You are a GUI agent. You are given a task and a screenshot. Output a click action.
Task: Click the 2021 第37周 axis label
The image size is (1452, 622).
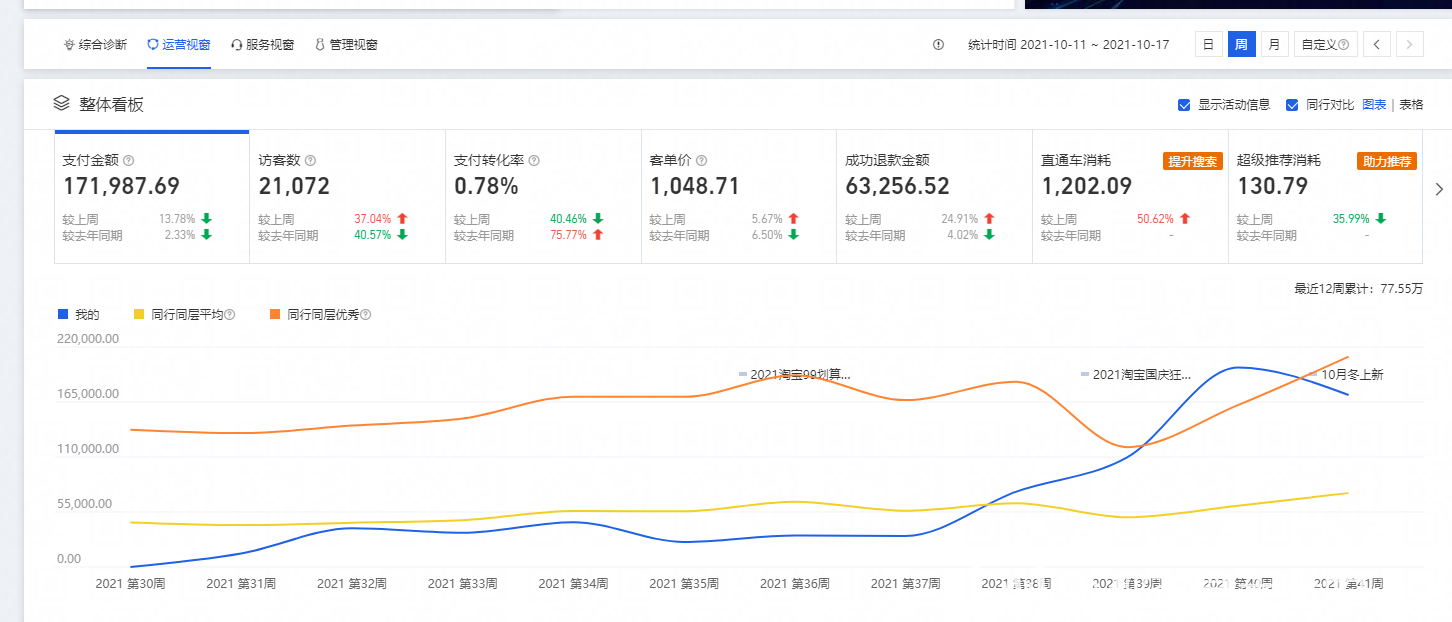905,583
